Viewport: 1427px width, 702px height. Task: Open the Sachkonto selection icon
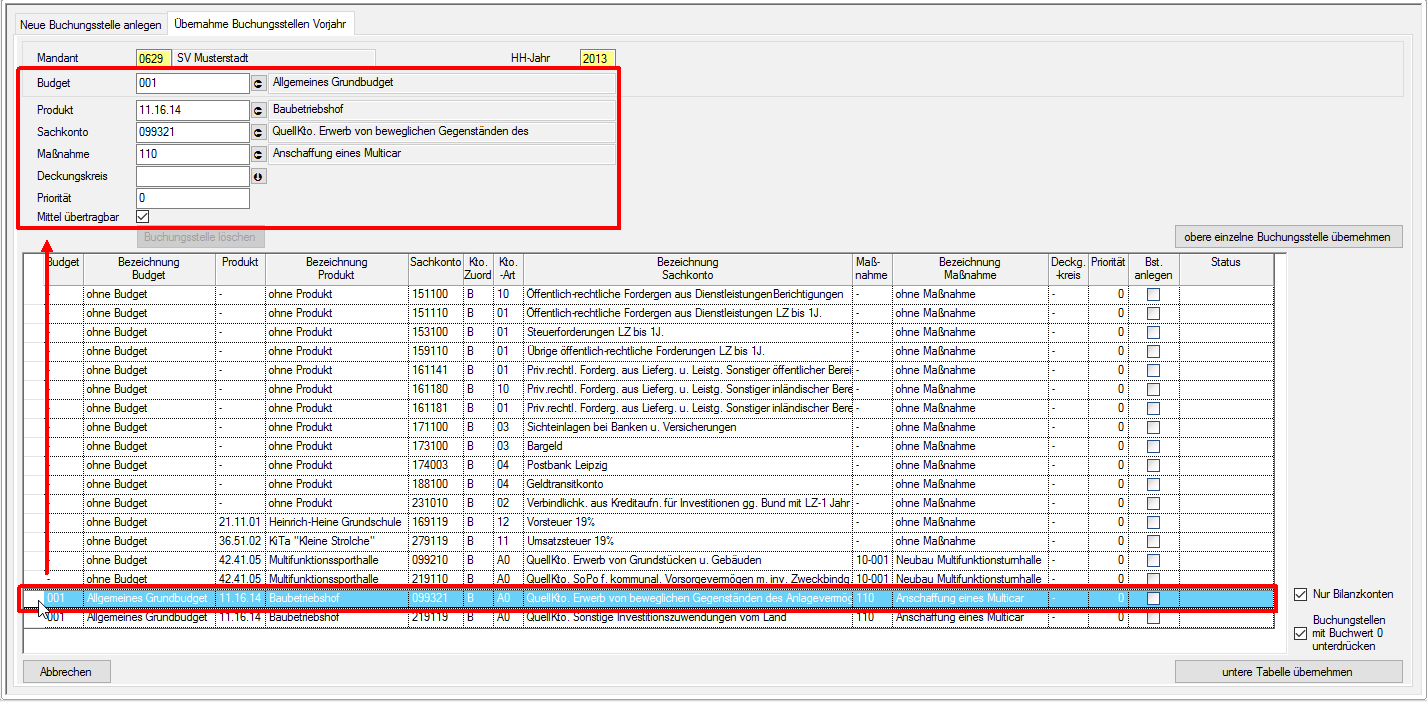258,132
